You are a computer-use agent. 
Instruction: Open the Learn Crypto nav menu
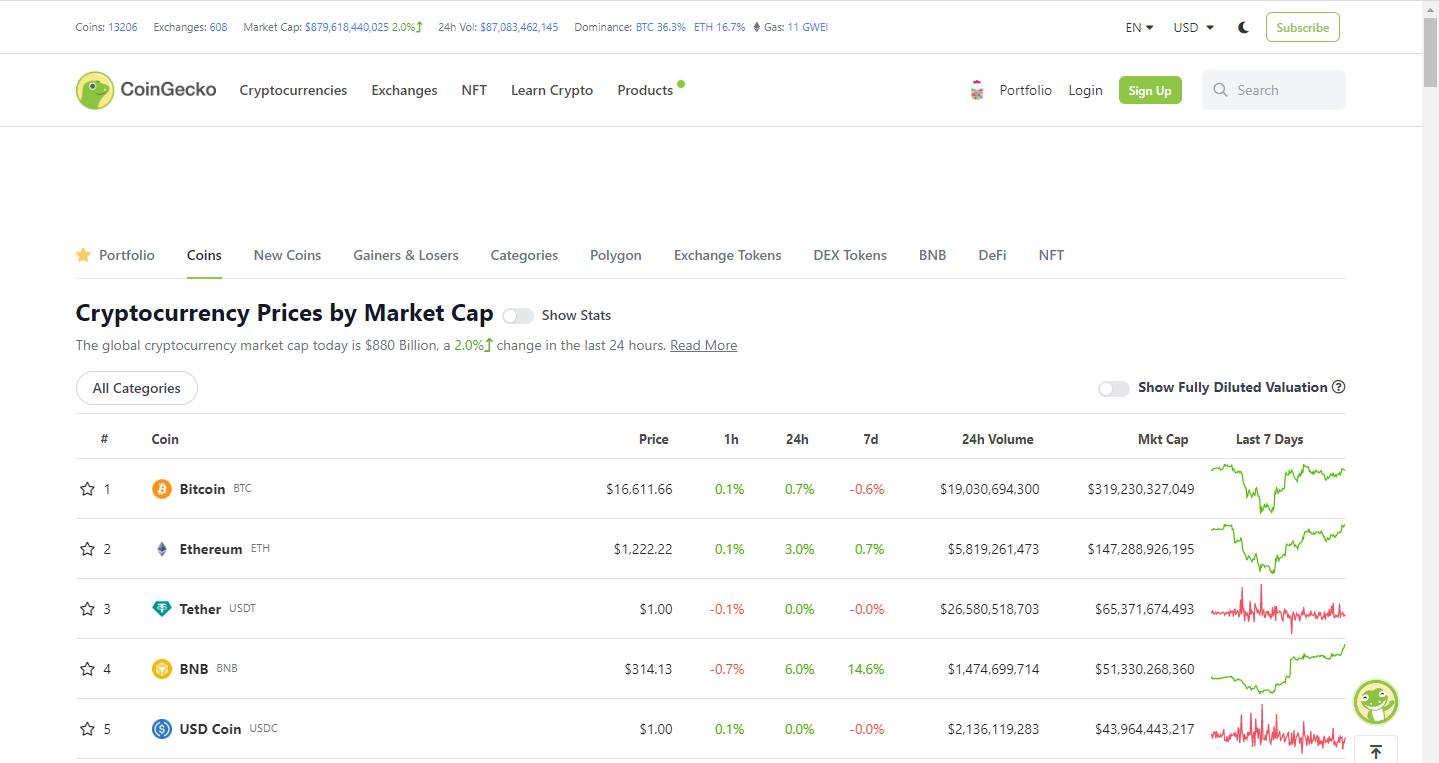coord(552,90)
